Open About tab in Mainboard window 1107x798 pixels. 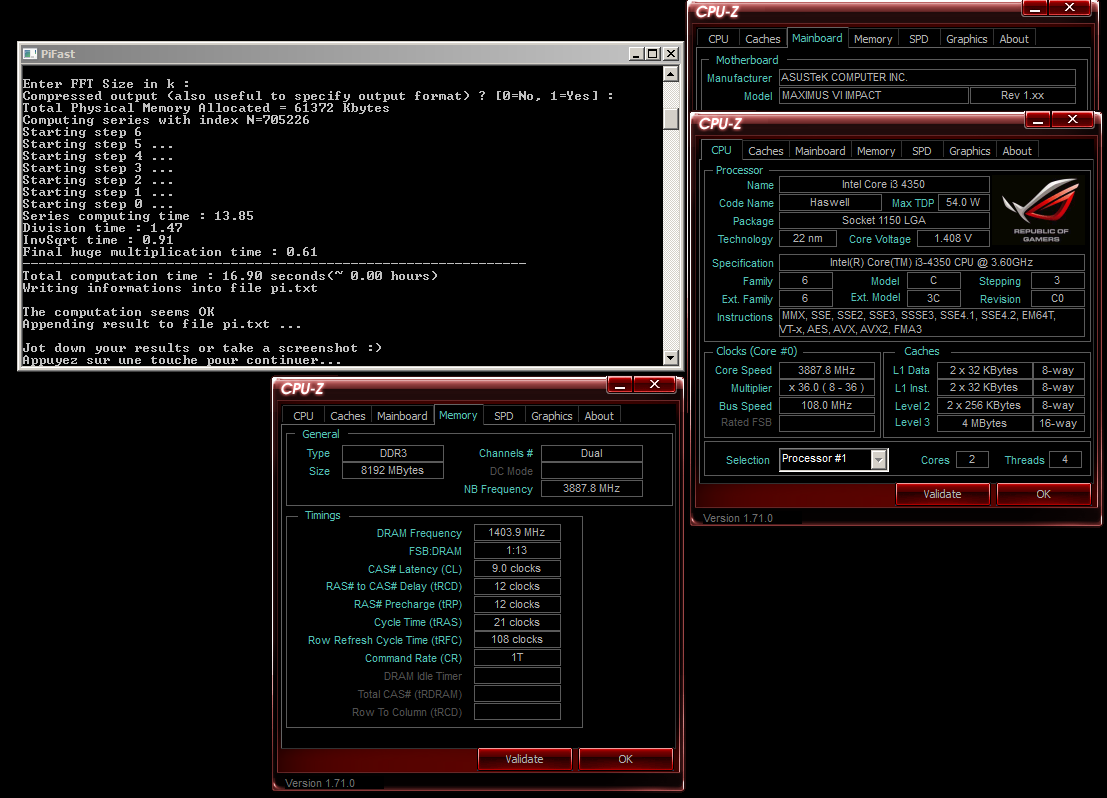[1014, 39]
